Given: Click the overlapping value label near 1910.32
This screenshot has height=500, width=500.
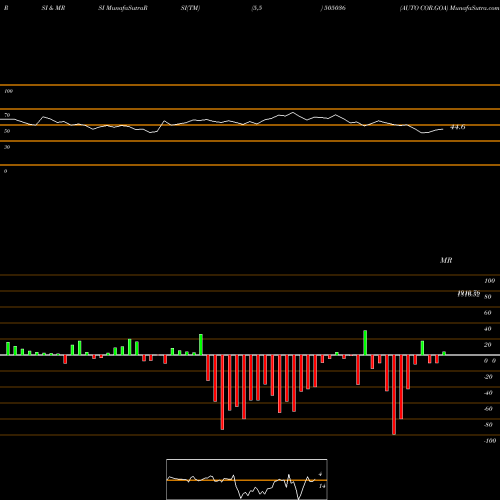Looking at the screenshot, I should 469,294.
